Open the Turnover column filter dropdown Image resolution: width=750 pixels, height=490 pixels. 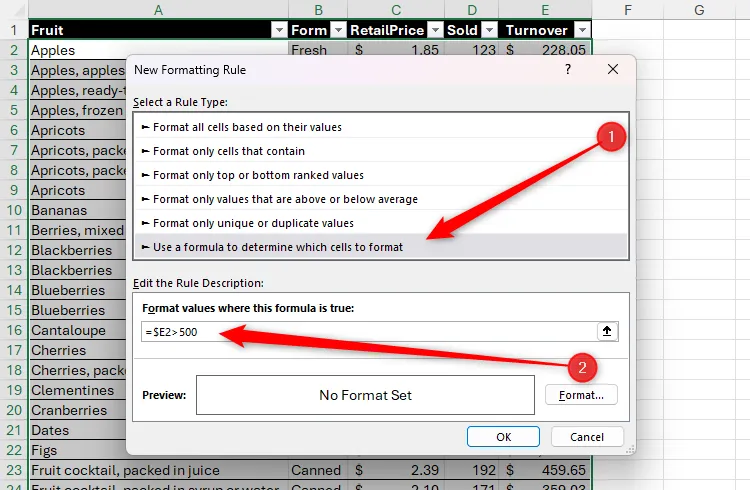pyautogui.click(x=580, y=30)
